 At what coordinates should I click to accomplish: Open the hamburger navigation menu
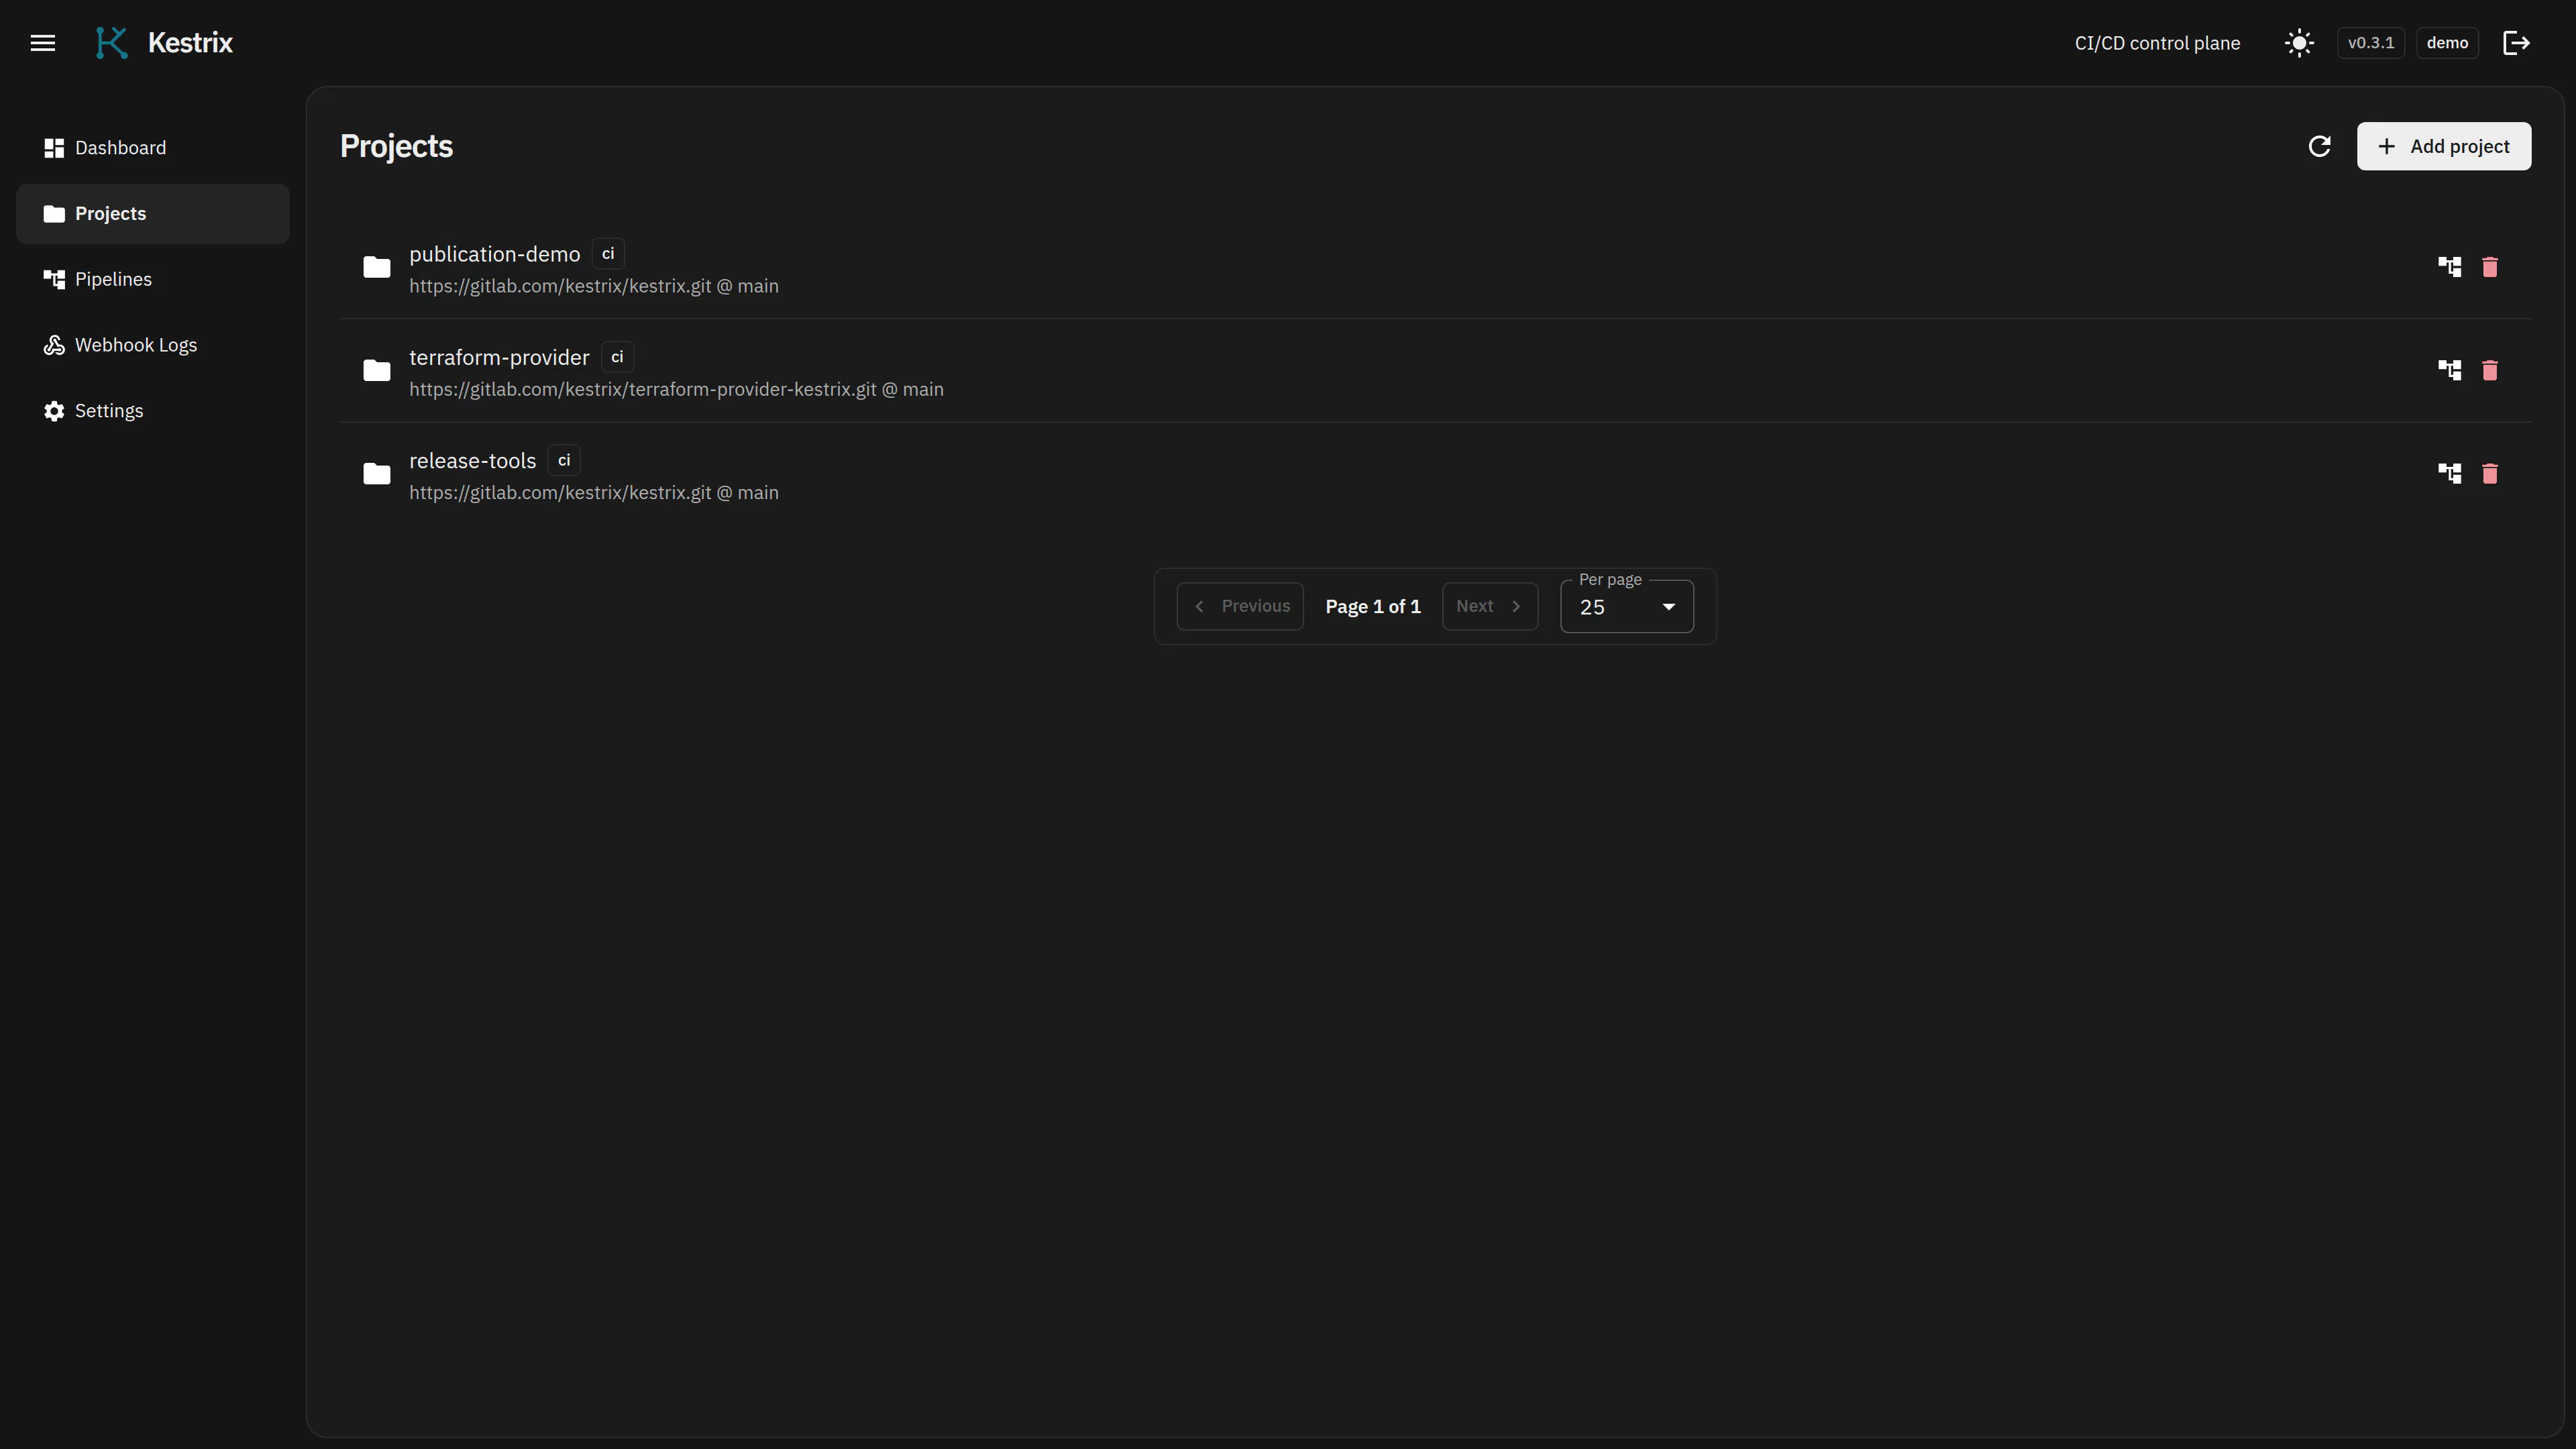[x=43, y=43]
